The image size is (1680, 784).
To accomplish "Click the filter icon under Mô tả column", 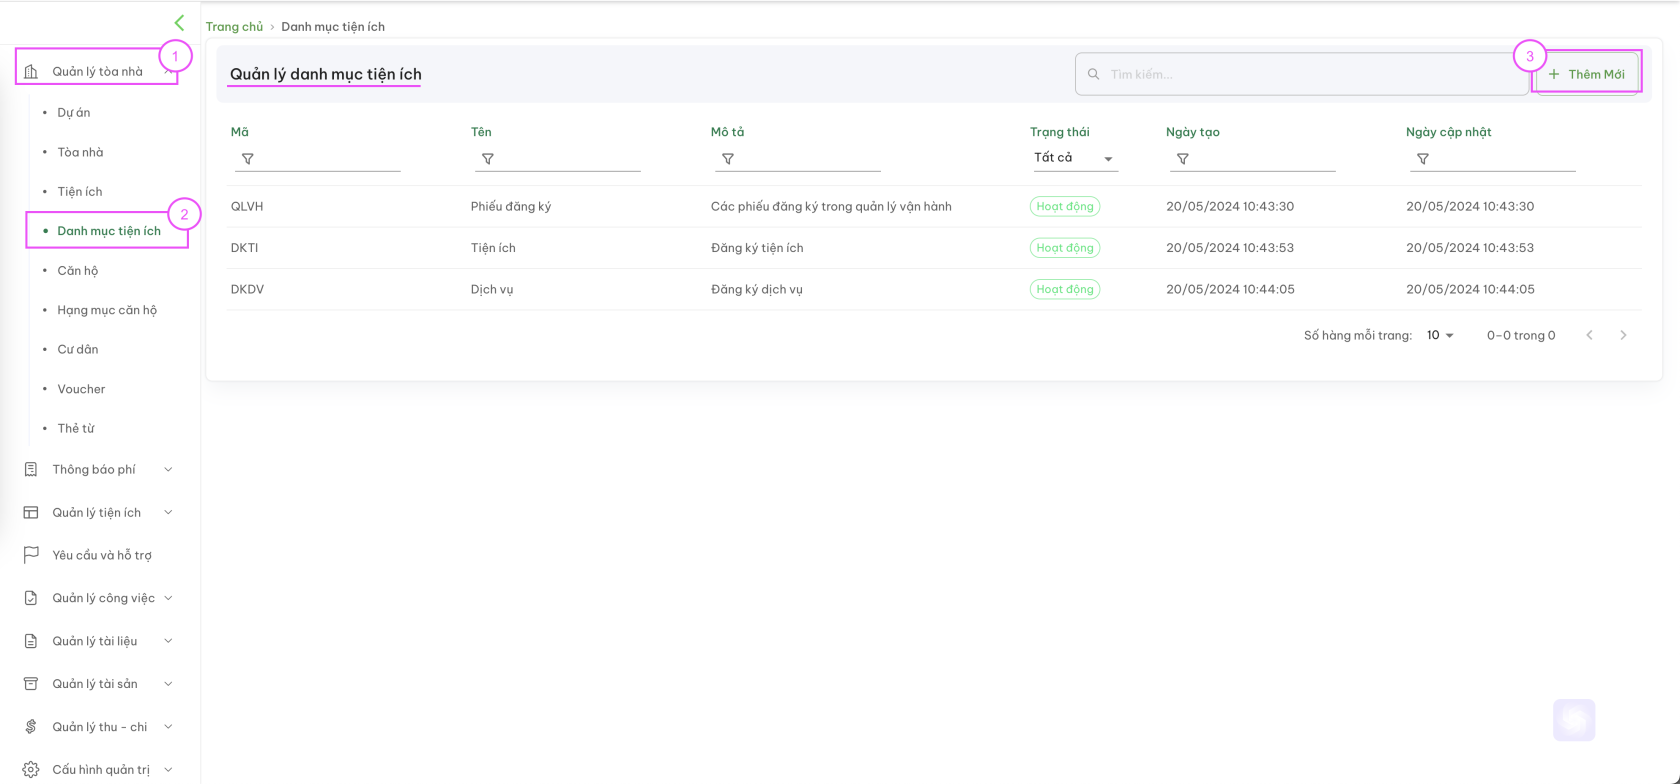I will click(x=728, y=159).
